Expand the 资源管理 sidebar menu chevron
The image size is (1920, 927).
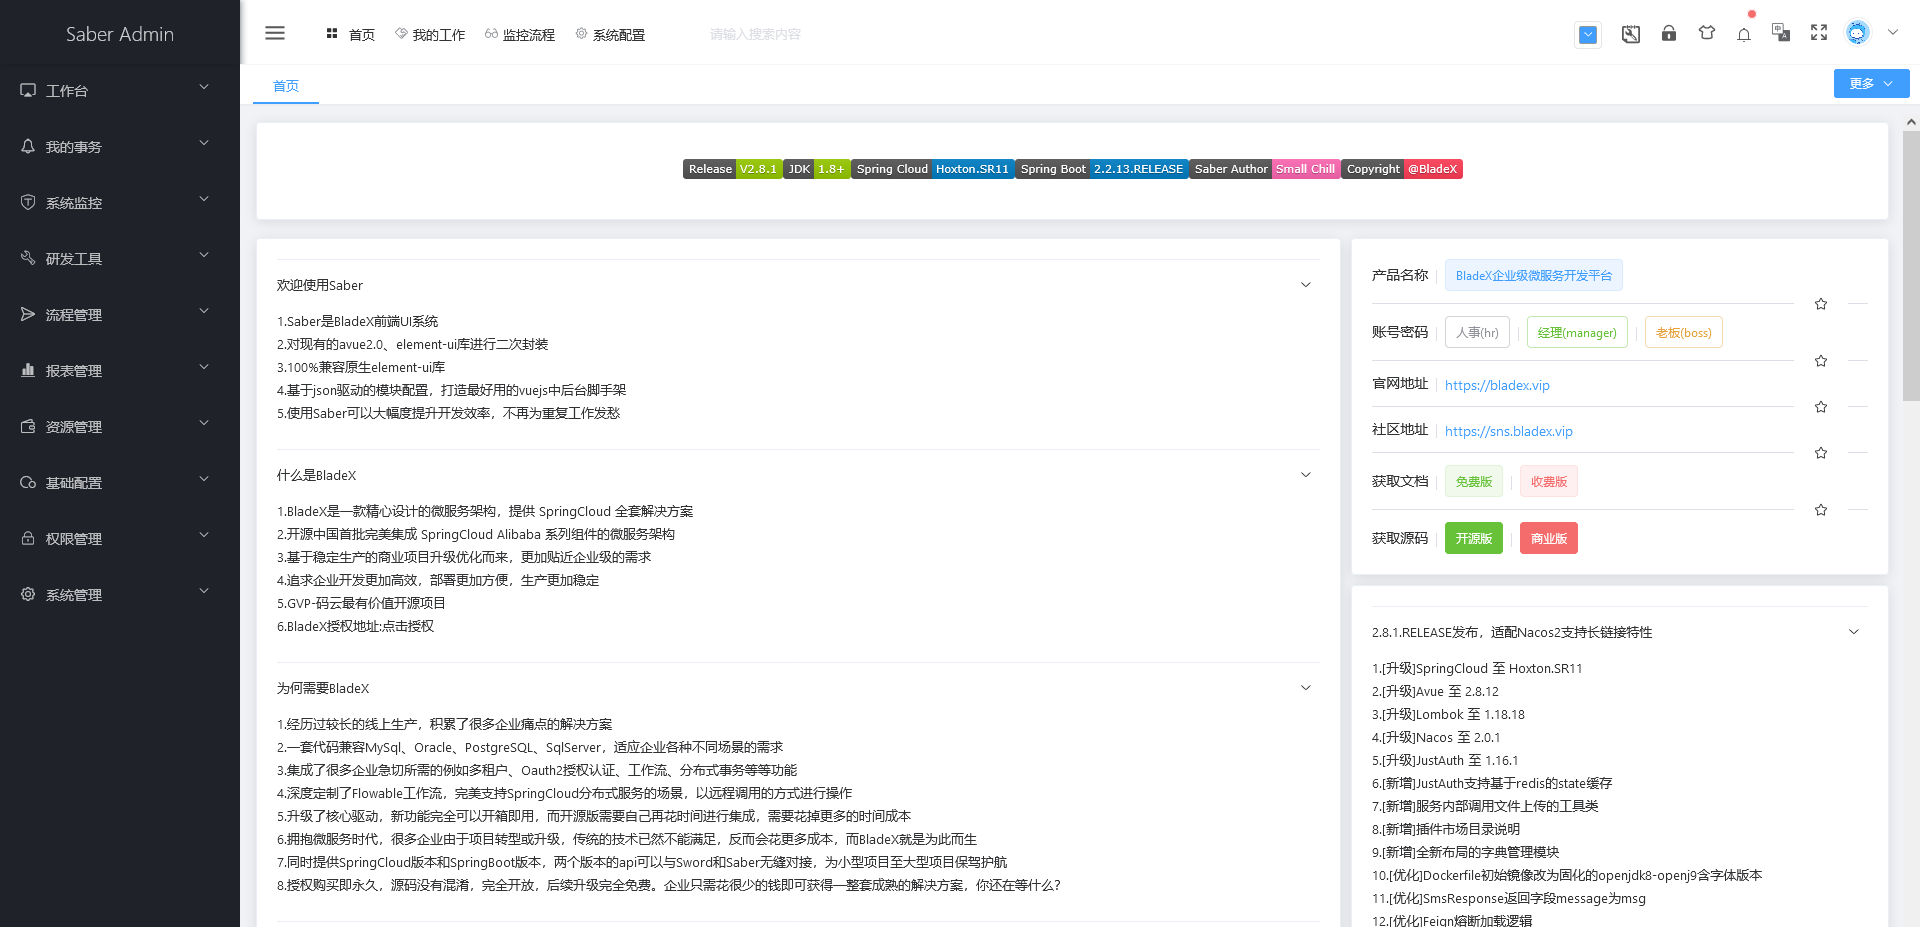[x=204, y=423]
